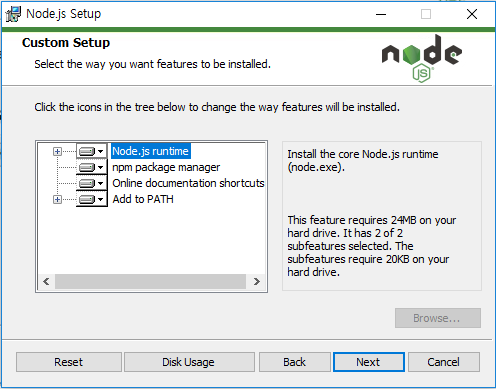Click the feature tree's right scroll arrow
Image resolution: width=496 pixels, height=389 pixels.
pyautogui.click(x=256, y=282)
